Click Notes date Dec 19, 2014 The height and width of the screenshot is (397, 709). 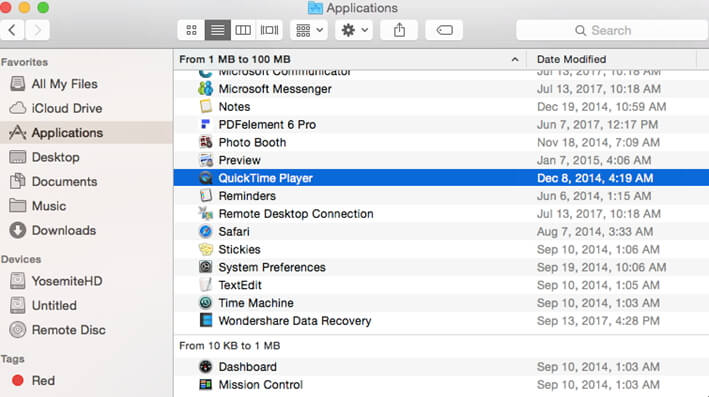(x=601, y=107)
